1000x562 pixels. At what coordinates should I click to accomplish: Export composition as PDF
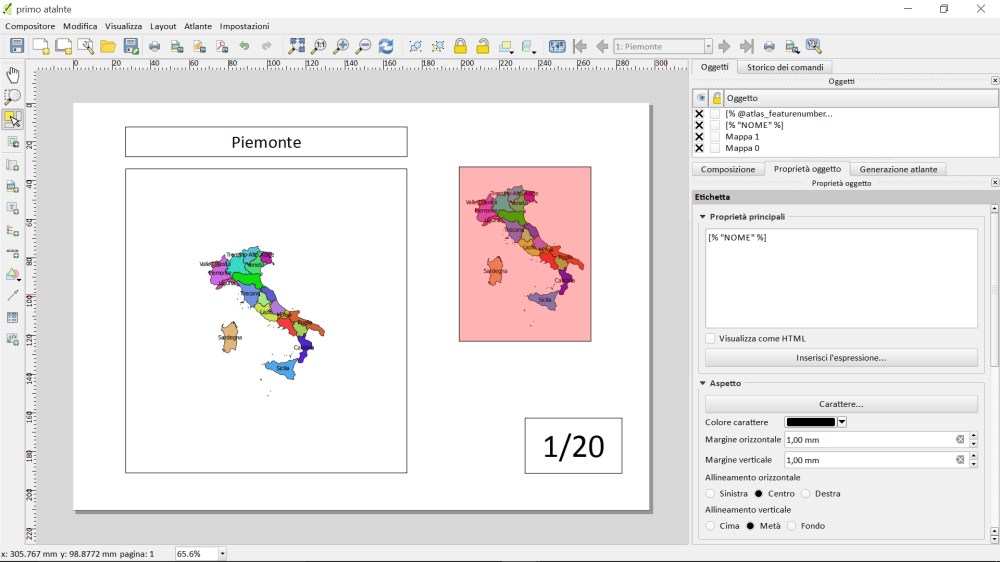tap(221, 46)
